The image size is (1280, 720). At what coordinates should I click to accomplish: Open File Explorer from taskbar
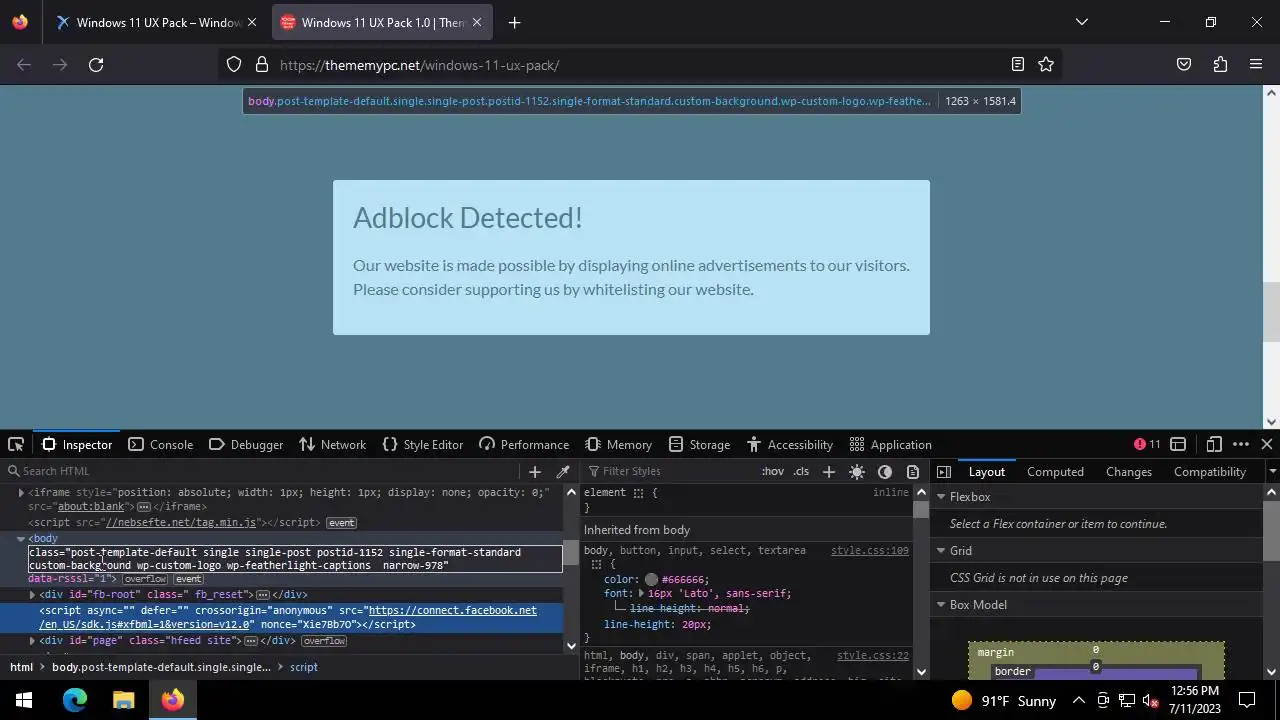pos(124,700)
